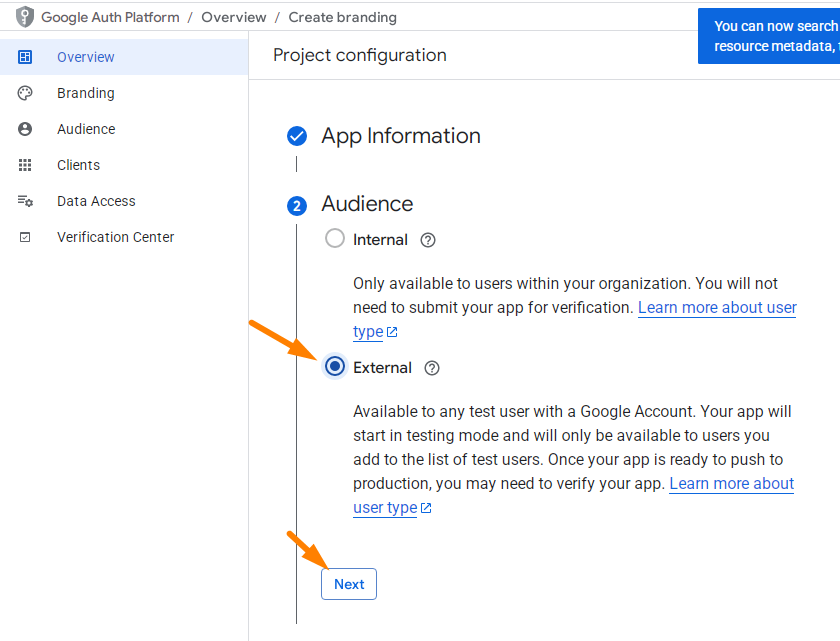The height and width of the screenshot is (641, 840).
Task: Click the Create branding breadcrumb
Action: click(x=343, y=18)
